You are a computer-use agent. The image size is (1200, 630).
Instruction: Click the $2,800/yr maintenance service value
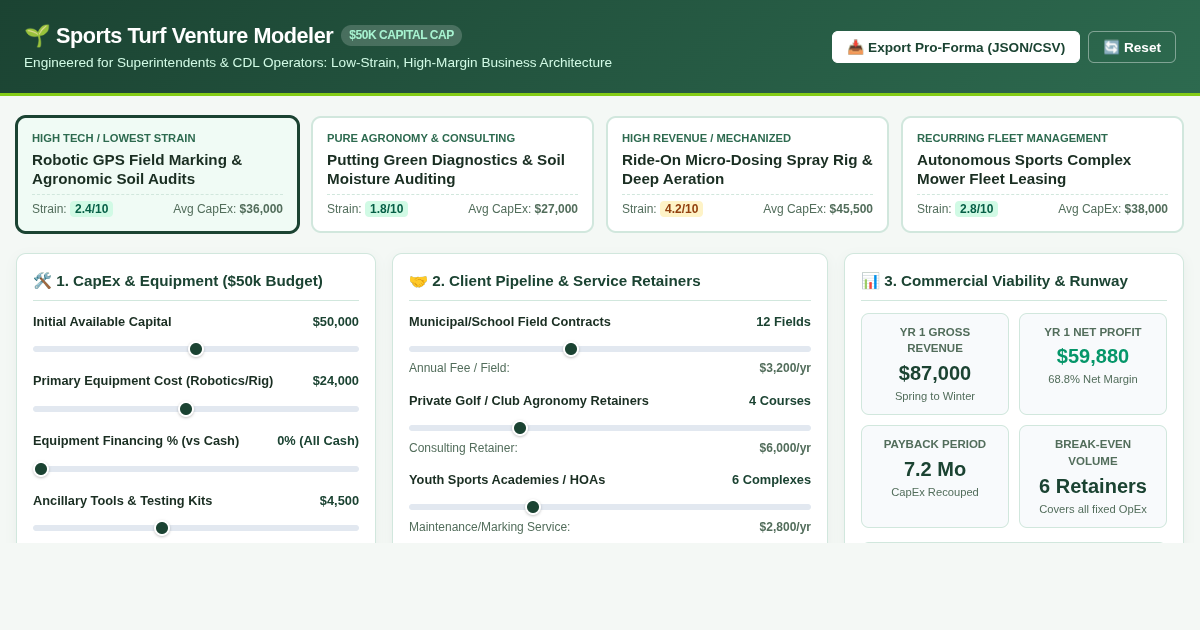click(x=785, y=527)
